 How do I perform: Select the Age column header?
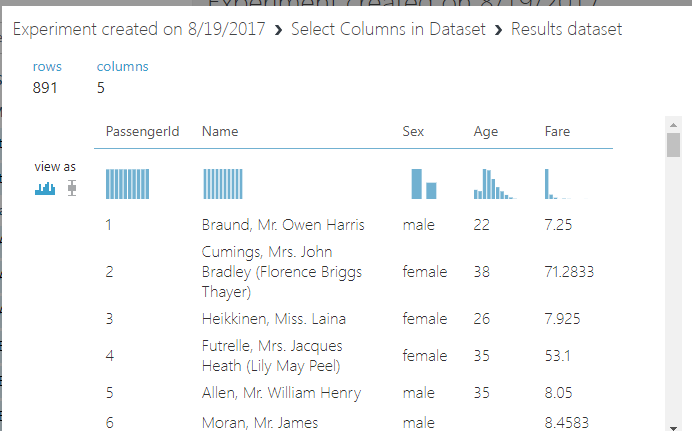pos(486,131)
